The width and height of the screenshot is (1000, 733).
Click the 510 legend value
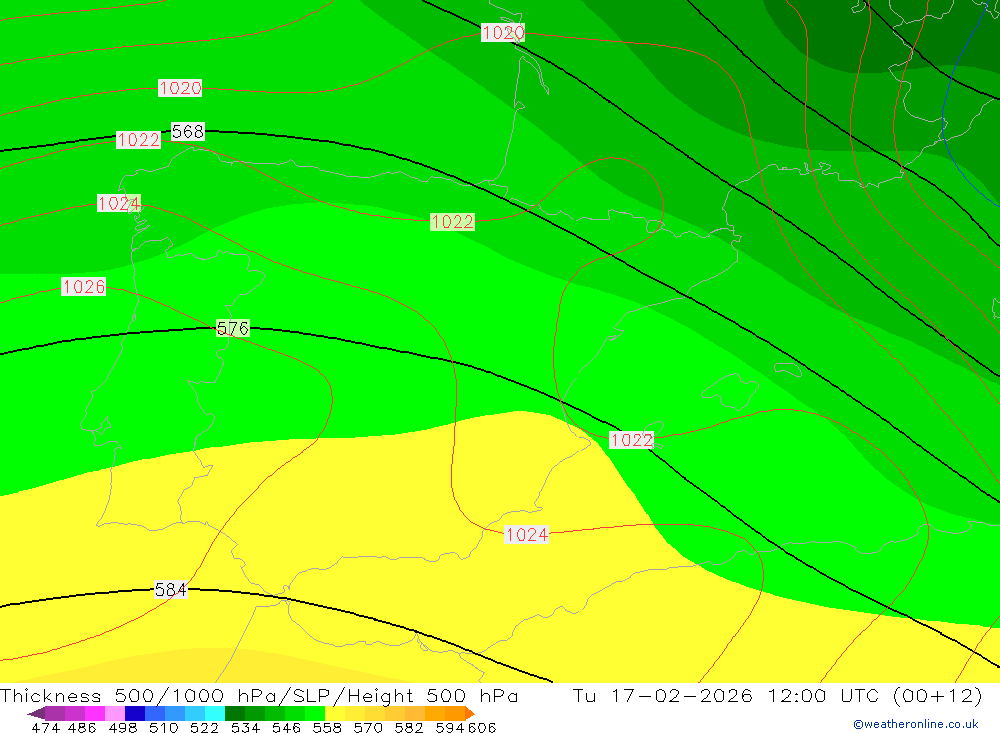coord(163,727)
